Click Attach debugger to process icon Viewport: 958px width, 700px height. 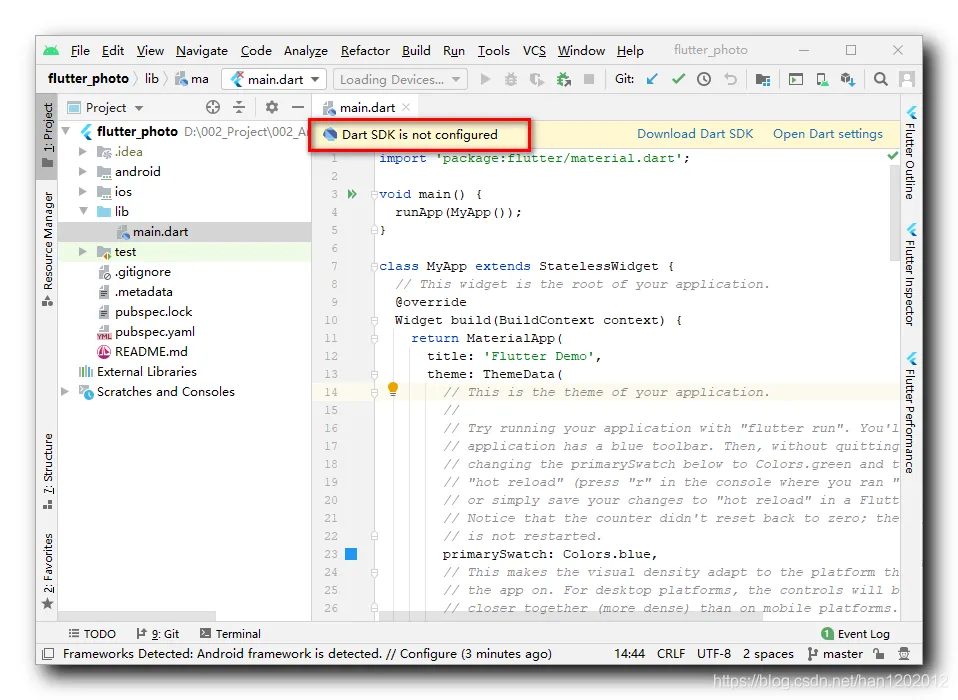click(x=563, y=79)
